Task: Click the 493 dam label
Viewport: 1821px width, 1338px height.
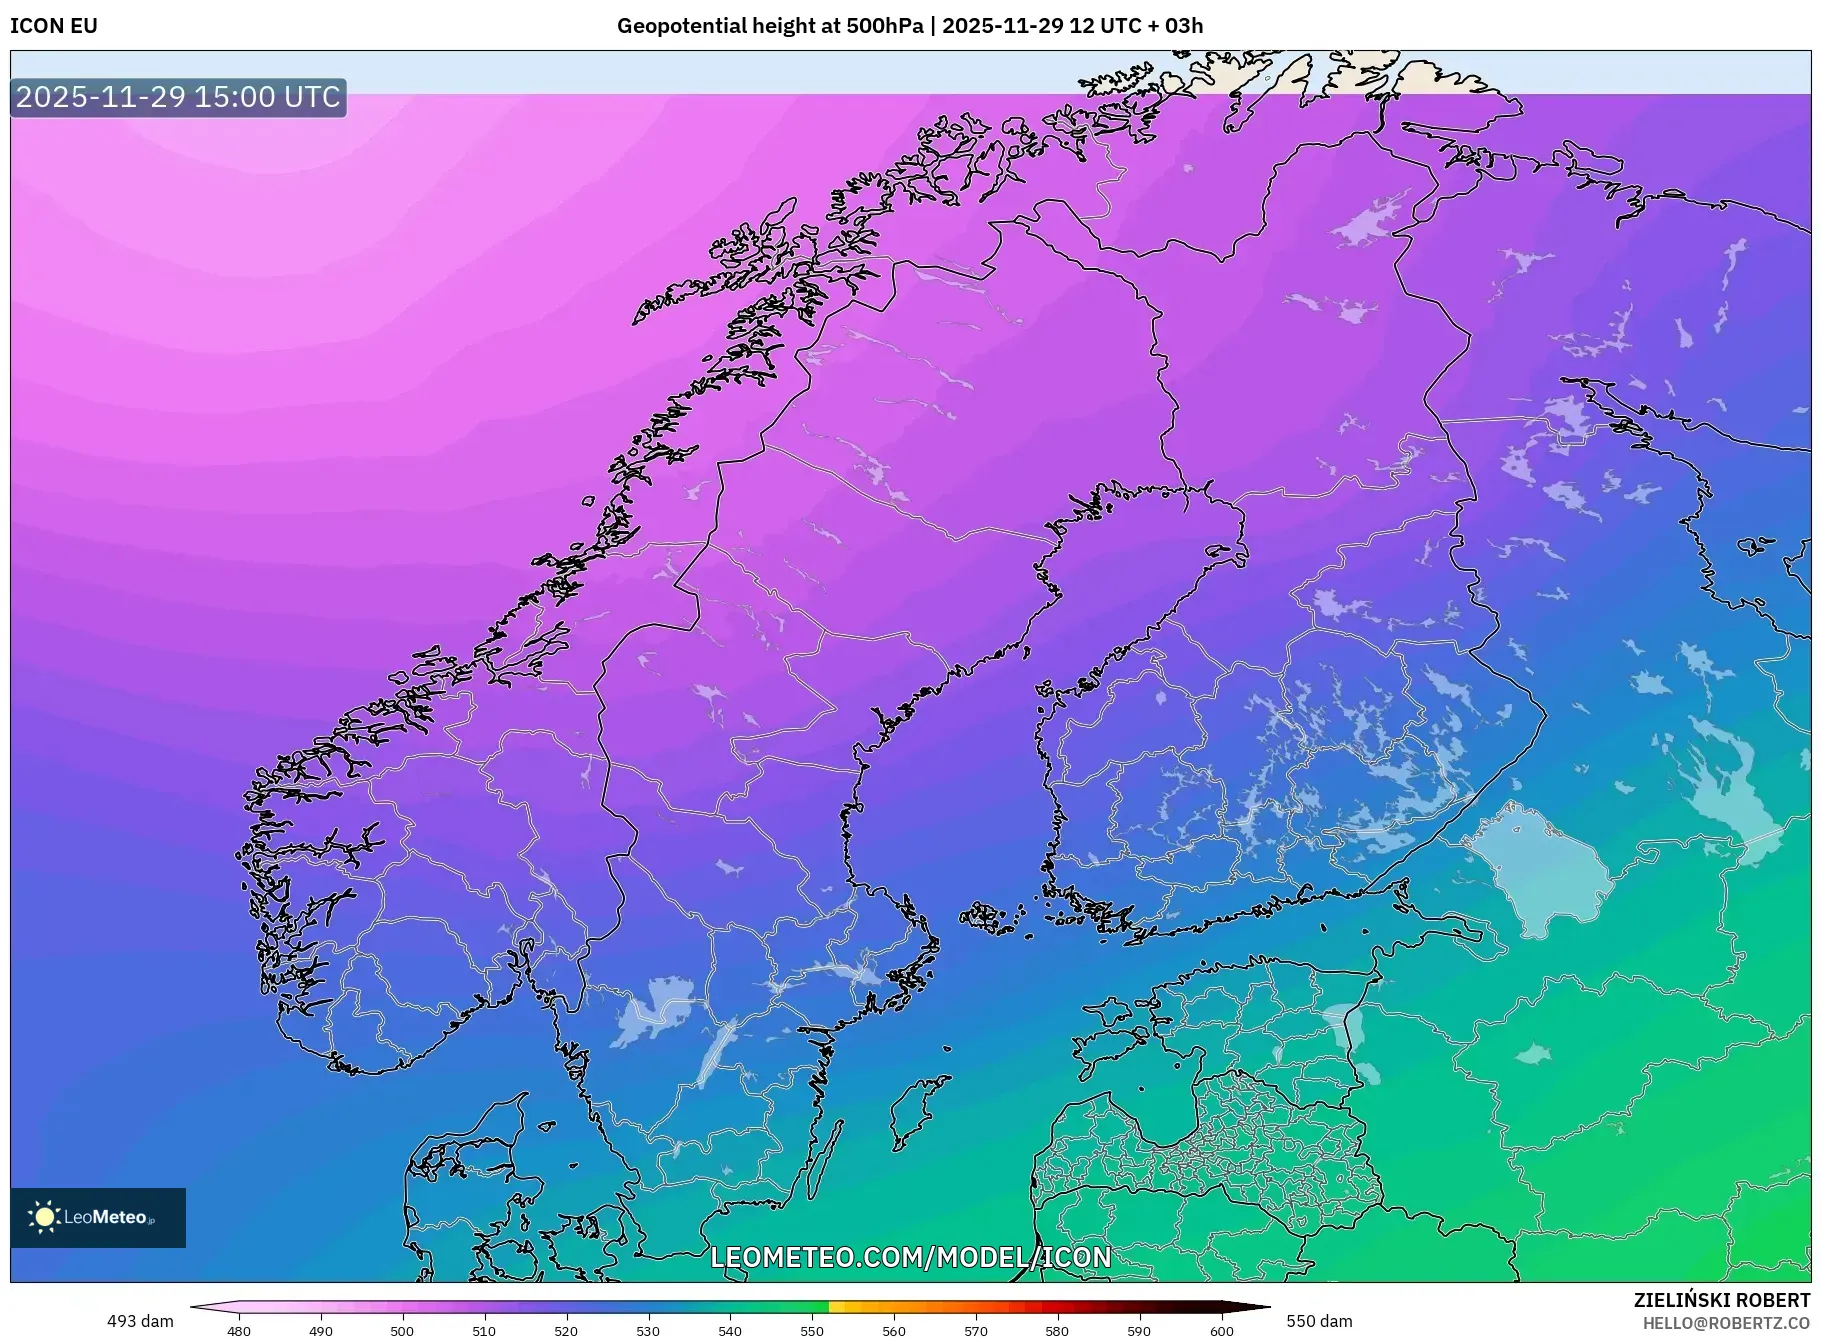Action: click(140, 1320)
